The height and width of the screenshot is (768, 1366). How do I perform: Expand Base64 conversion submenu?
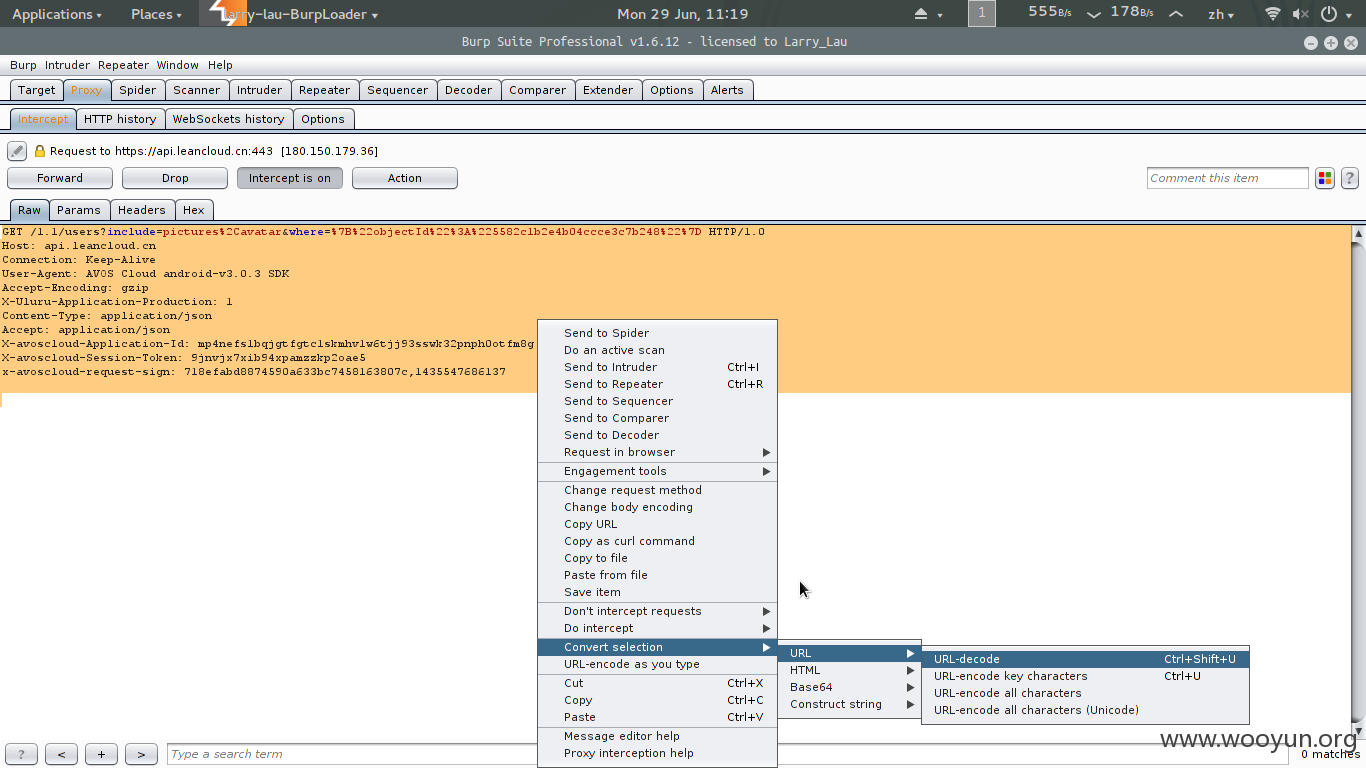(849, 687)
